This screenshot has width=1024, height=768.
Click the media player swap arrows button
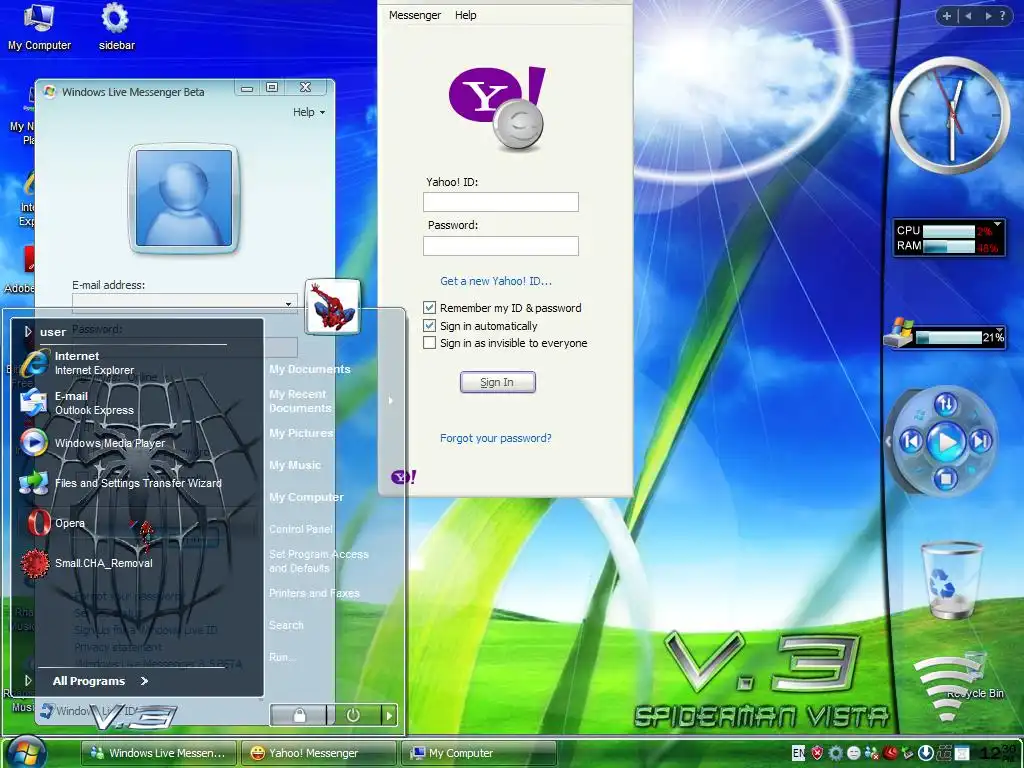946,404
